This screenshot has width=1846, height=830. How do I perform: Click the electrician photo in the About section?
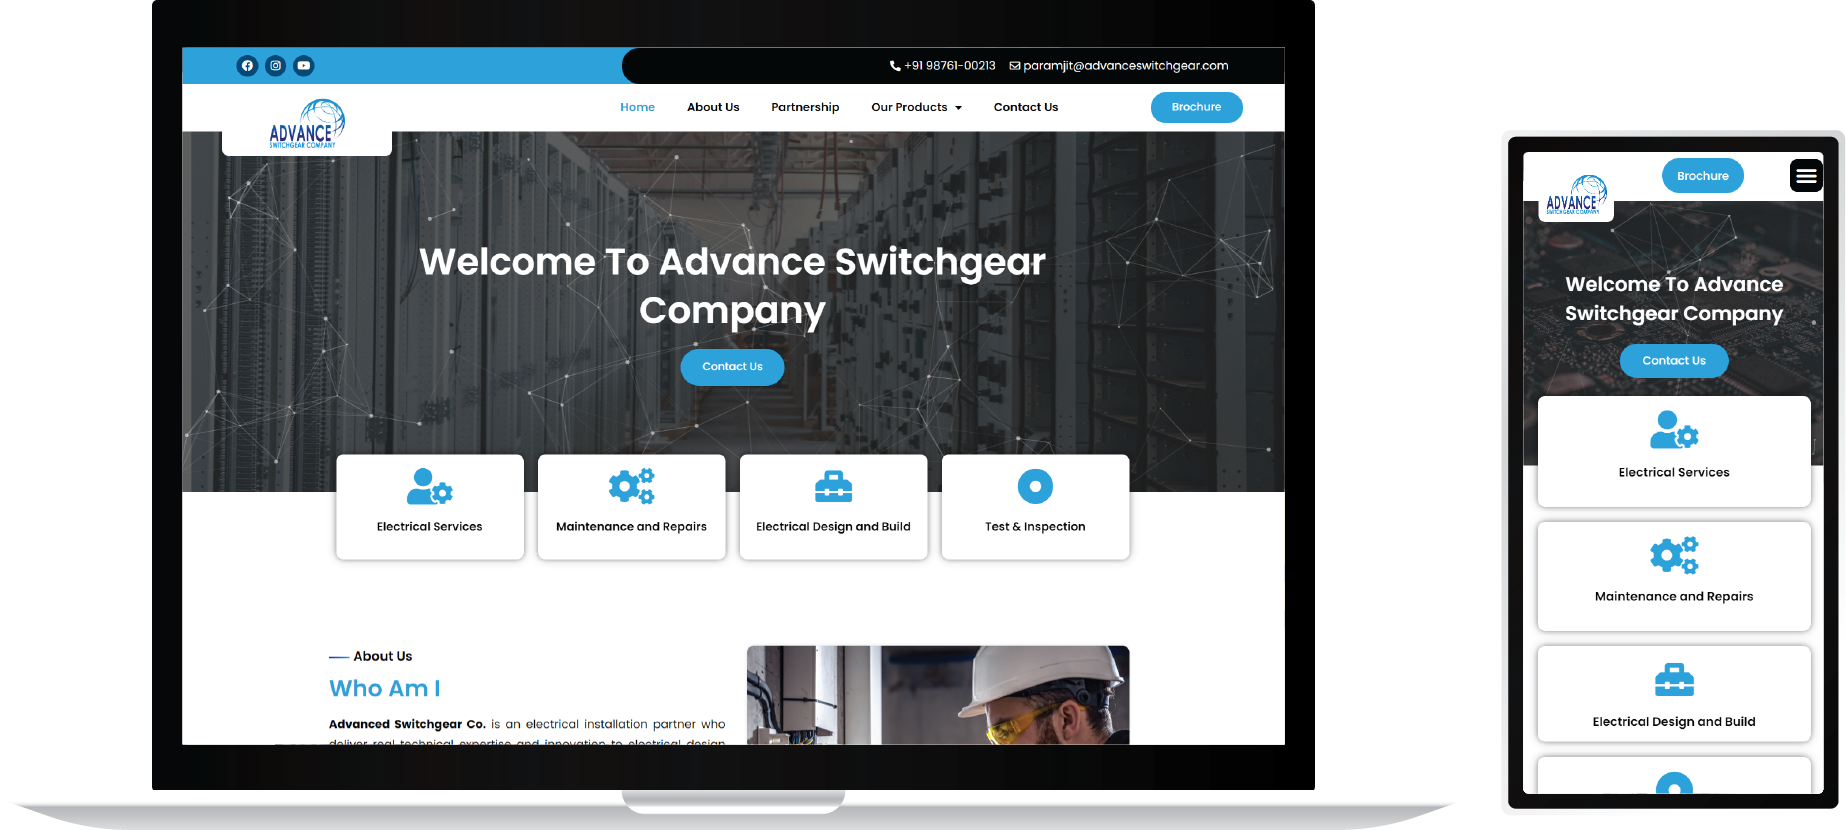coord(938,695)
